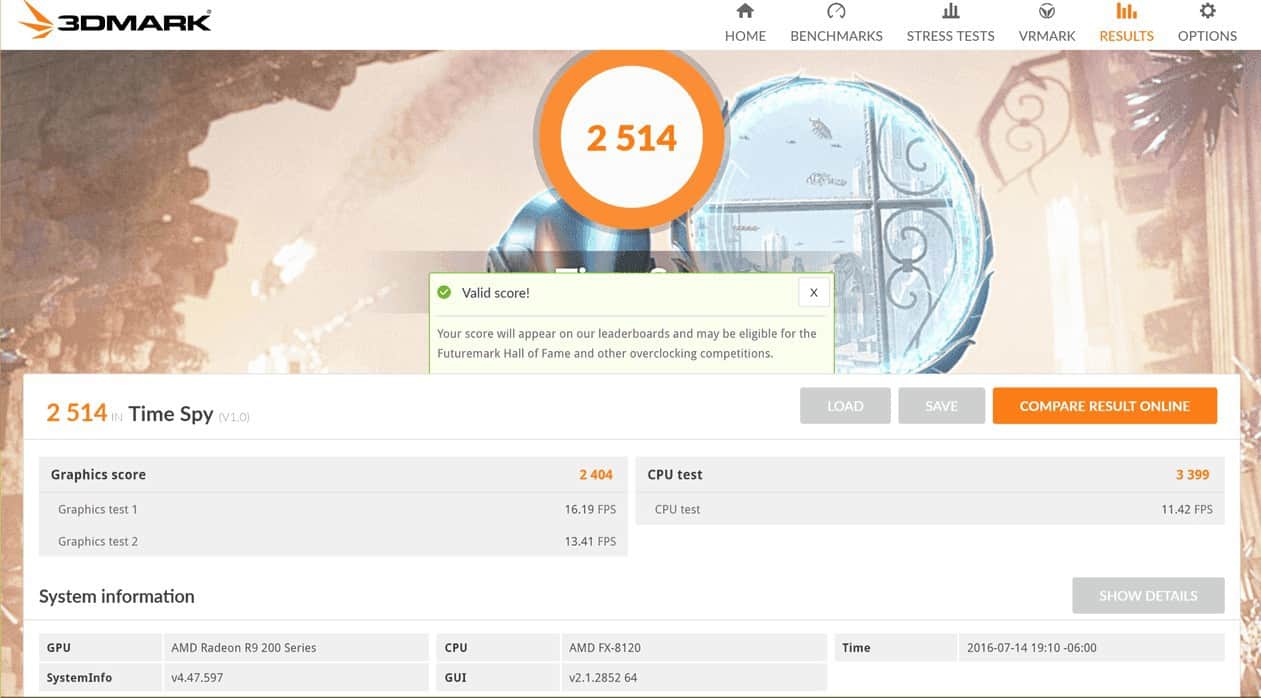Click the Options gear icon
This screenshot has height=698, width=1261.
(x=1207, y=11)
